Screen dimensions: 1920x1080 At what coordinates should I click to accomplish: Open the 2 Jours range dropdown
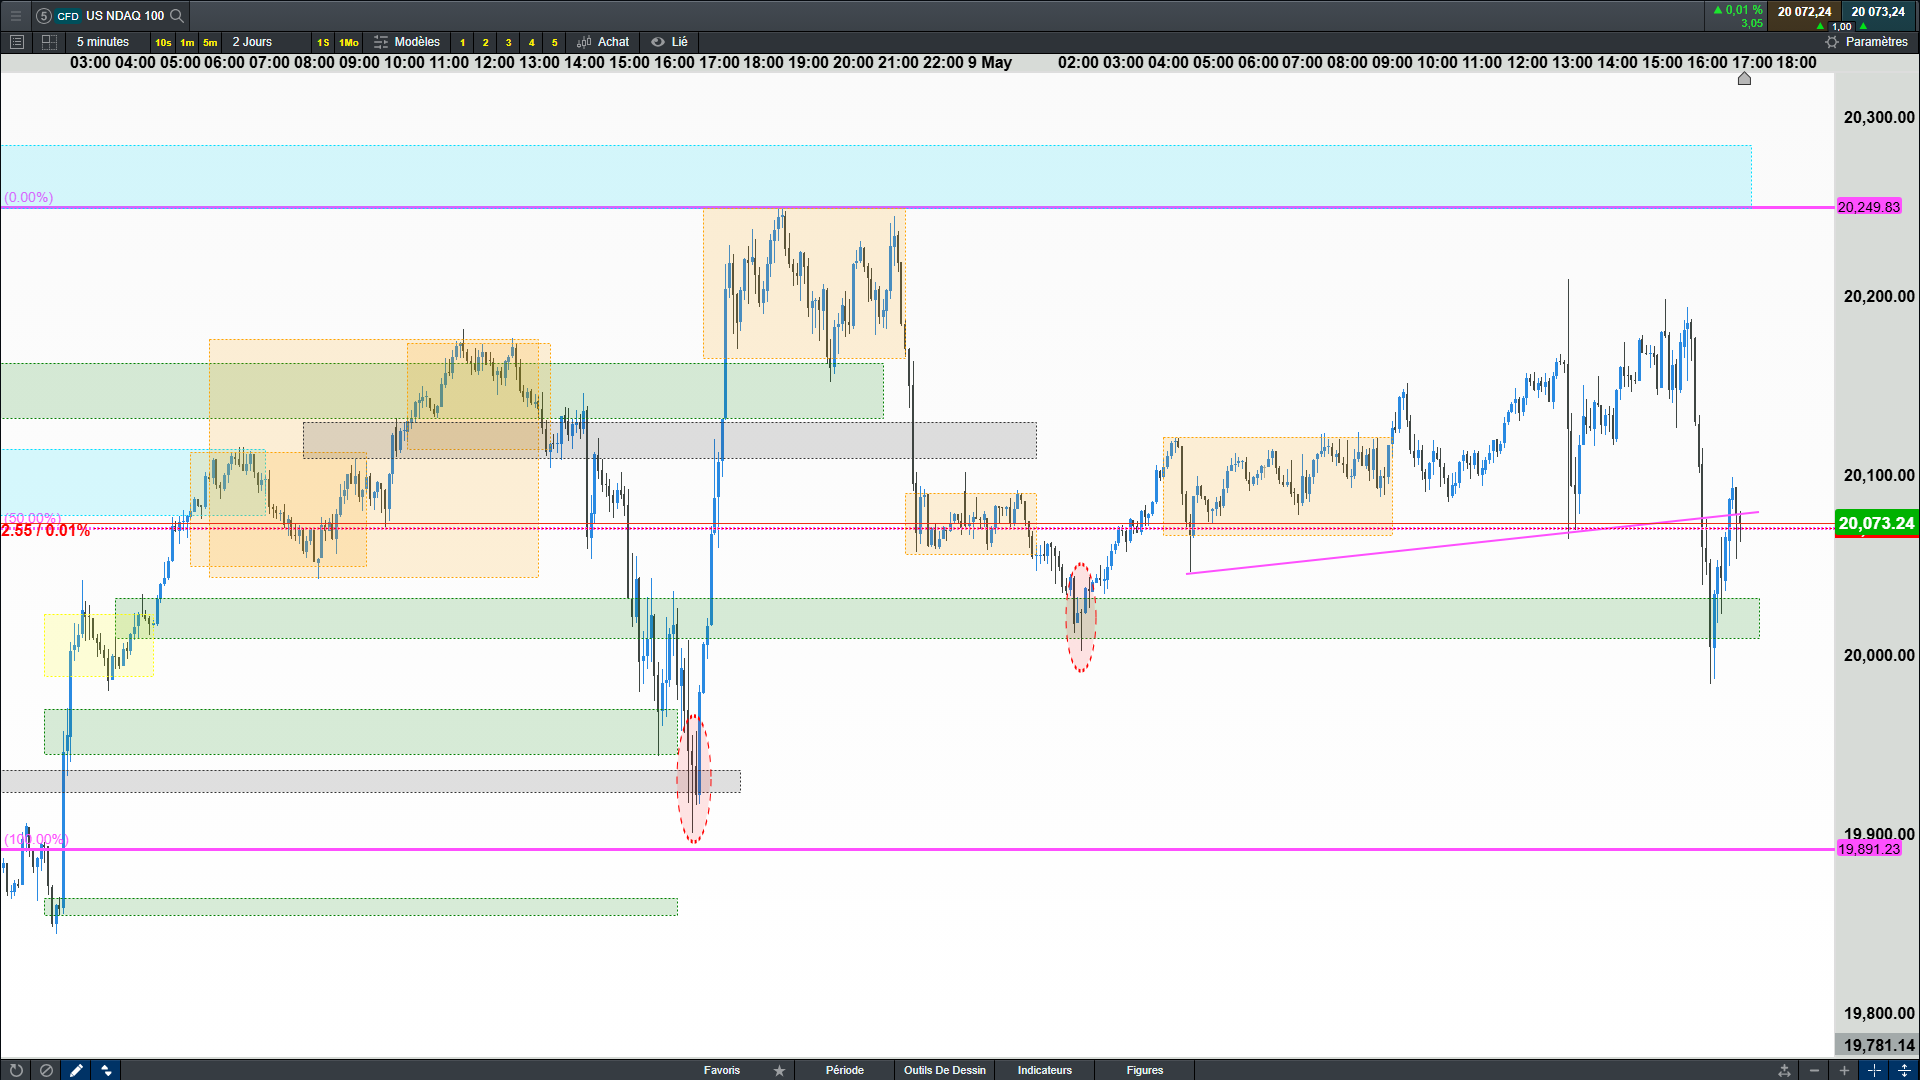[252, 42]
